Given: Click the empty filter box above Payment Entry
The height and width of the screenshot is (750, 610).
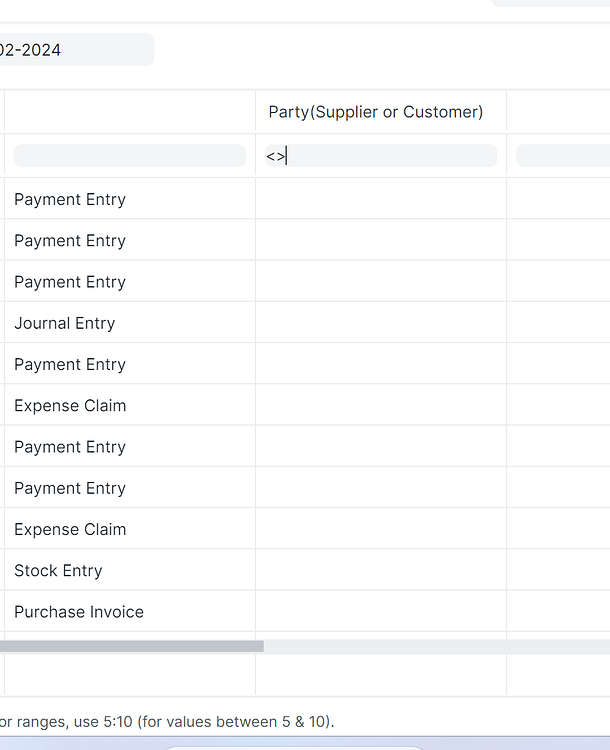Looking at the screenshot, I should pos(130,156).
